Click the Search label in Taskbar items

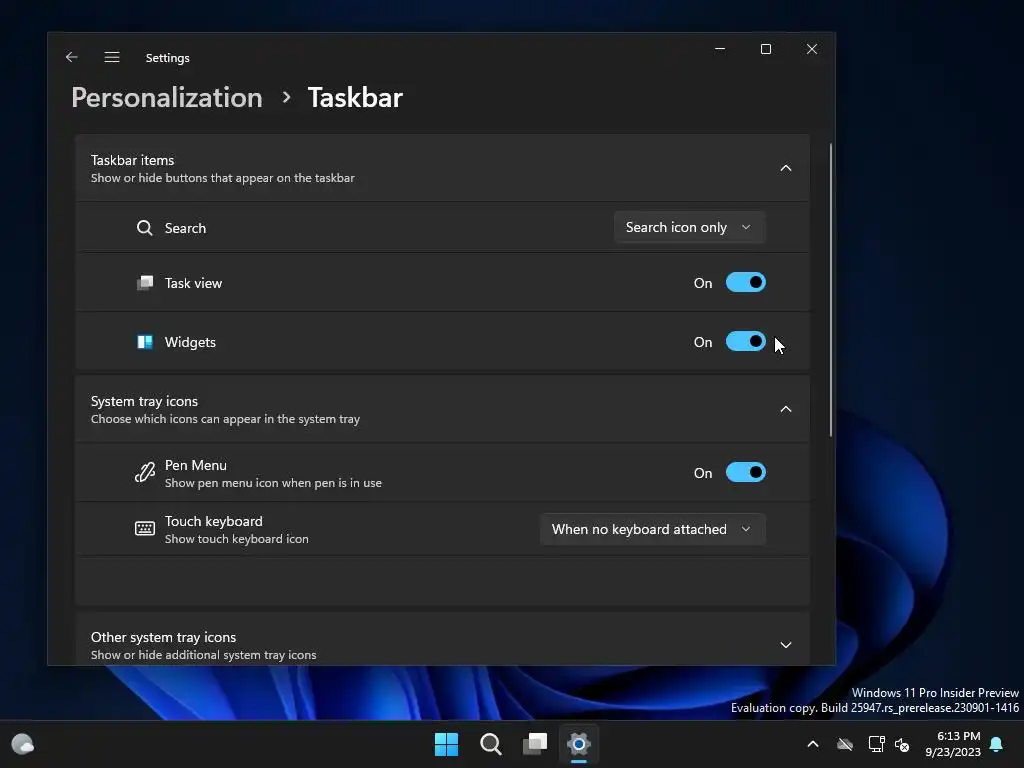pyautogui.click(x=185, y=228)
